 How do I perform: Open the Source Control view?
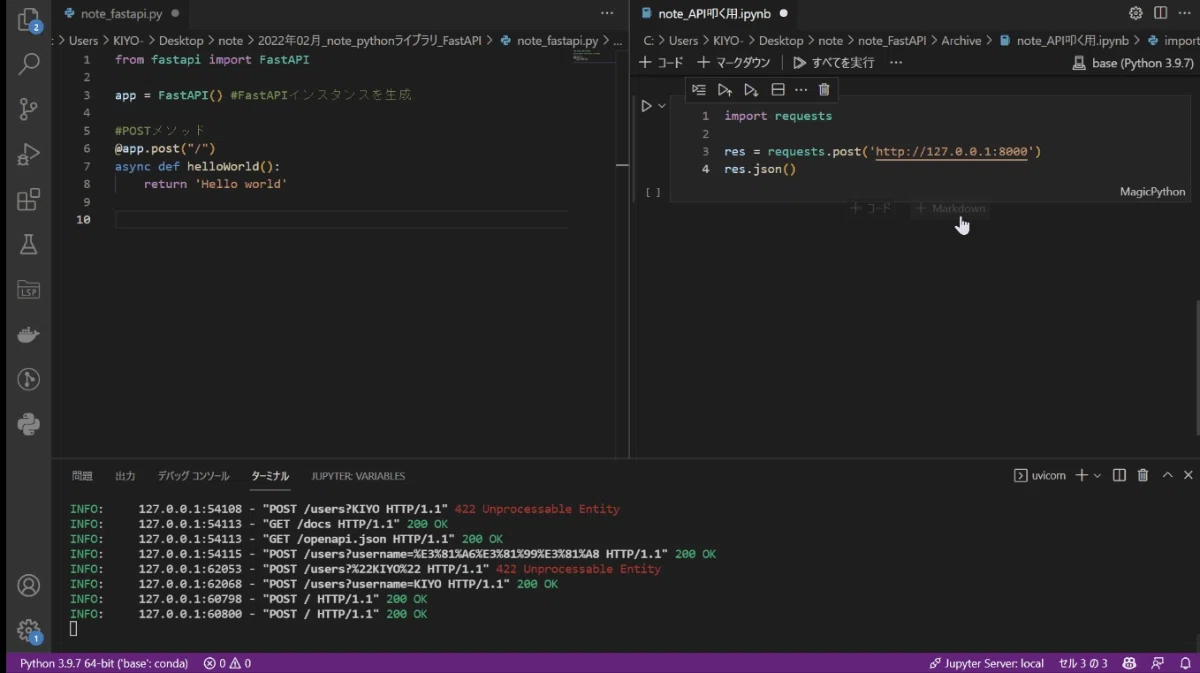29,109
